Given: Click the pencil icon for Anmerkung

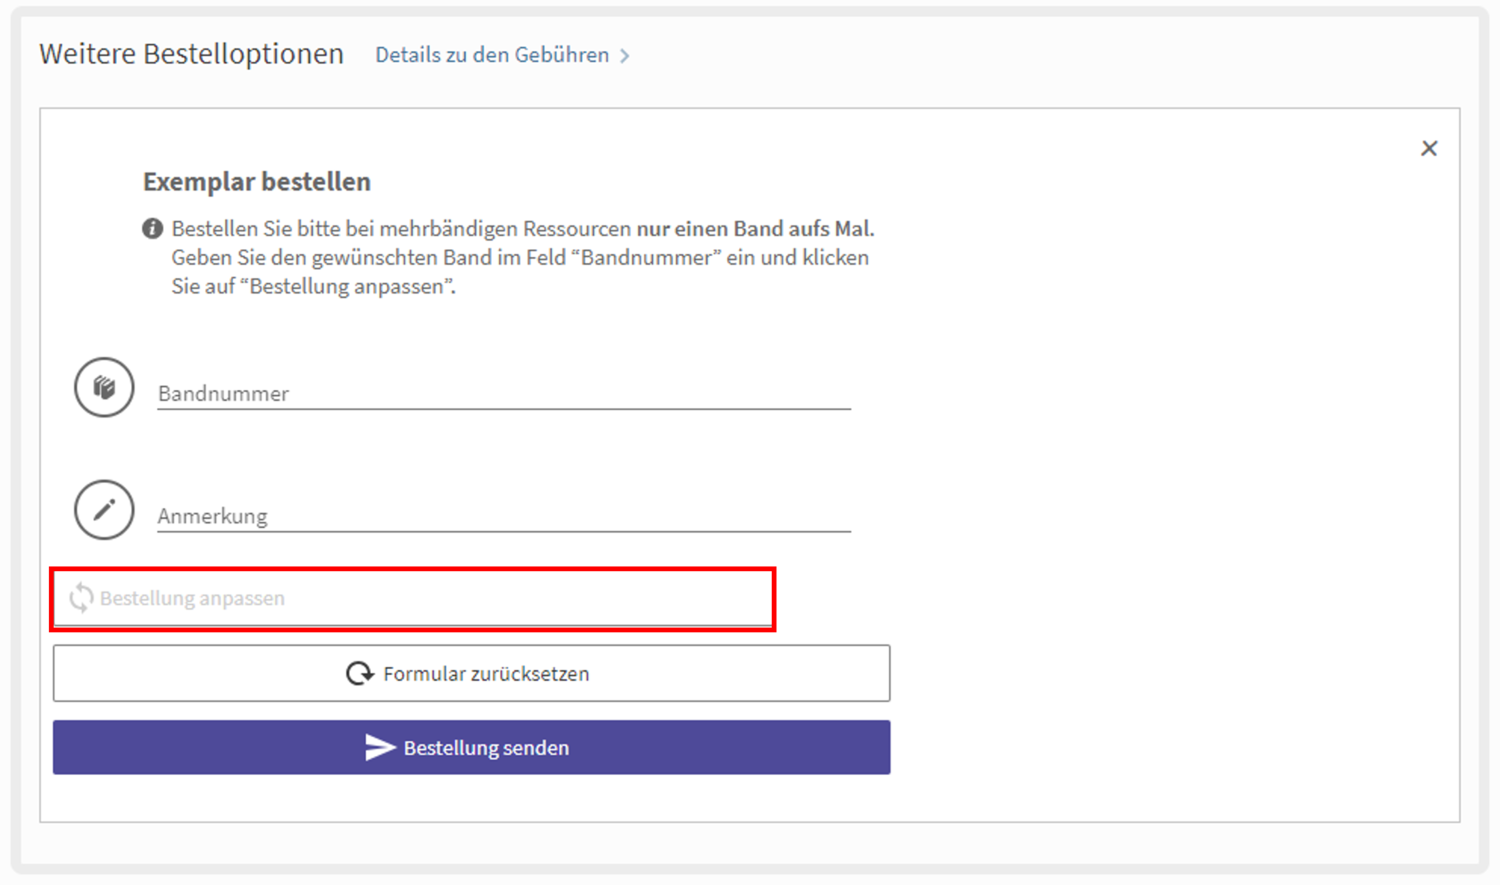Looking at the screenshot, I should tap(104, 510).
